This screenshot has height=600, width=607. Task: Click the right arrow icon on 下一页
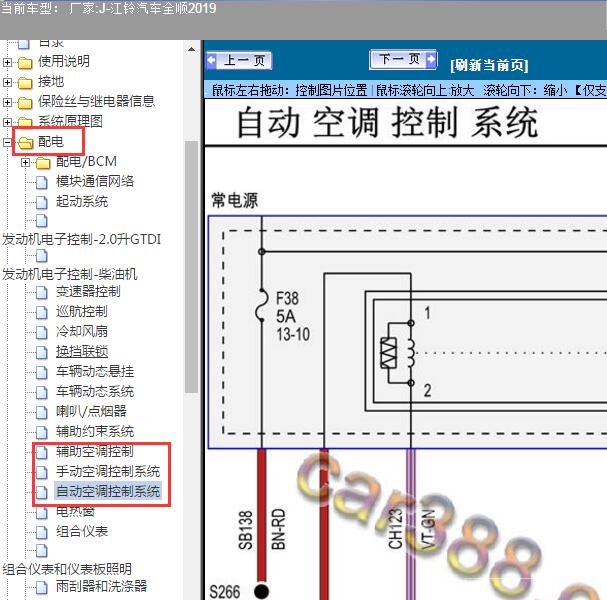coord(431,60)
